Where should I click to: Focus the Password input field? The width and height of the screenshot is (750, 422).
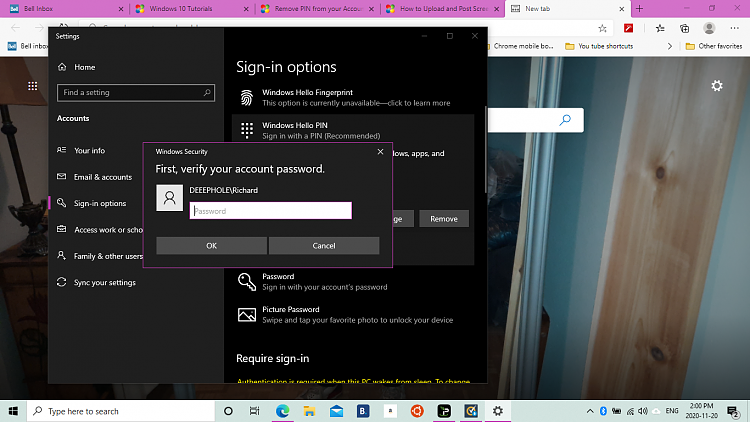271,211
